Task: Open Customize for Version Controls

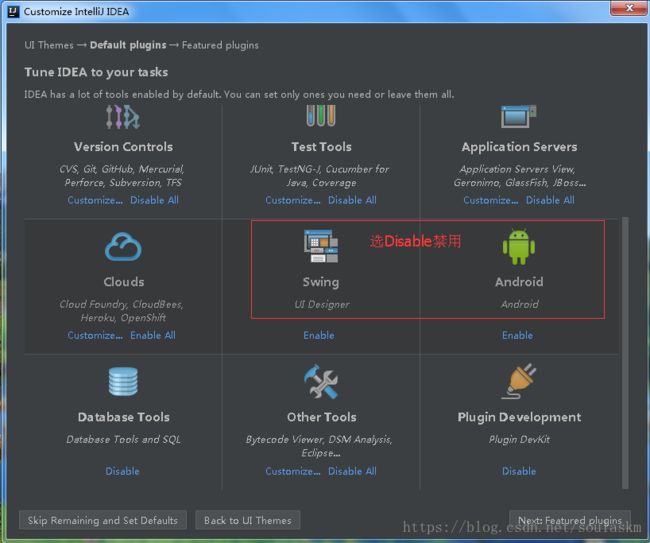Action: 95,200
